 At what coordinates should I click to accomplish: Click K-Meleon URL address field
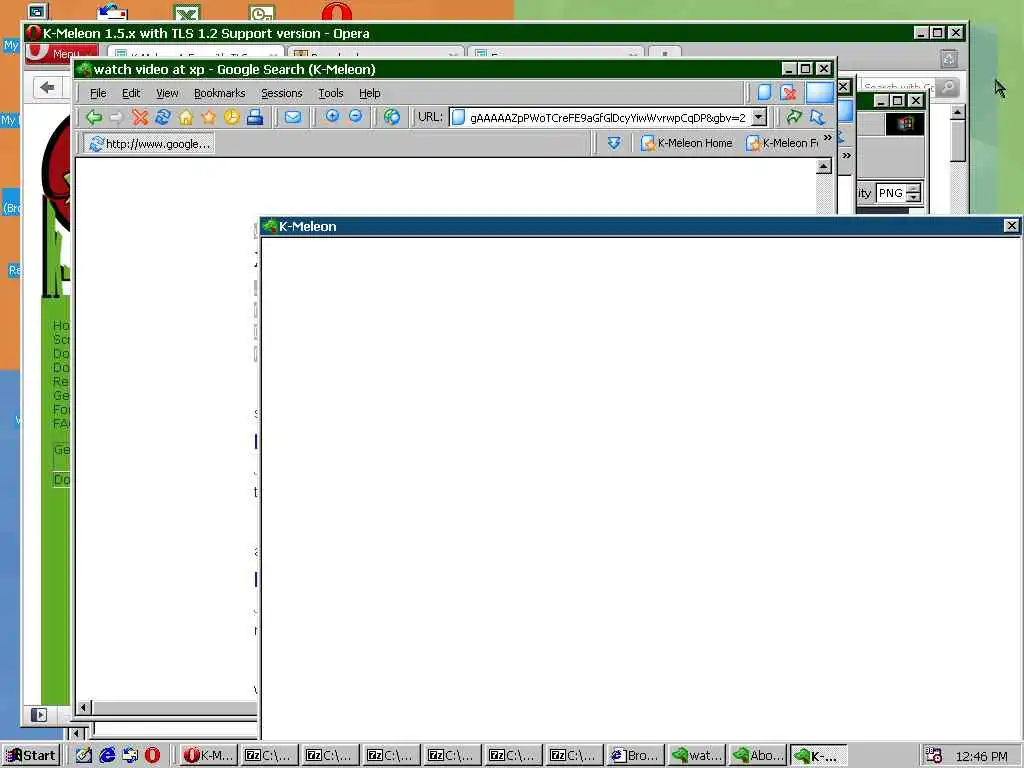click(607, 118)
